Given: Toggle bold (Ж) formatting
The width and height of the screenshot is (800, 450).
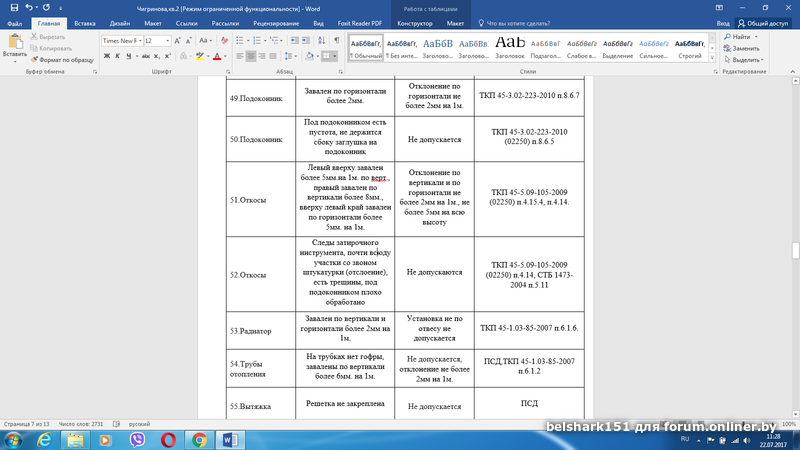Looking at the screenshot, I should click(x=107, y=56).
